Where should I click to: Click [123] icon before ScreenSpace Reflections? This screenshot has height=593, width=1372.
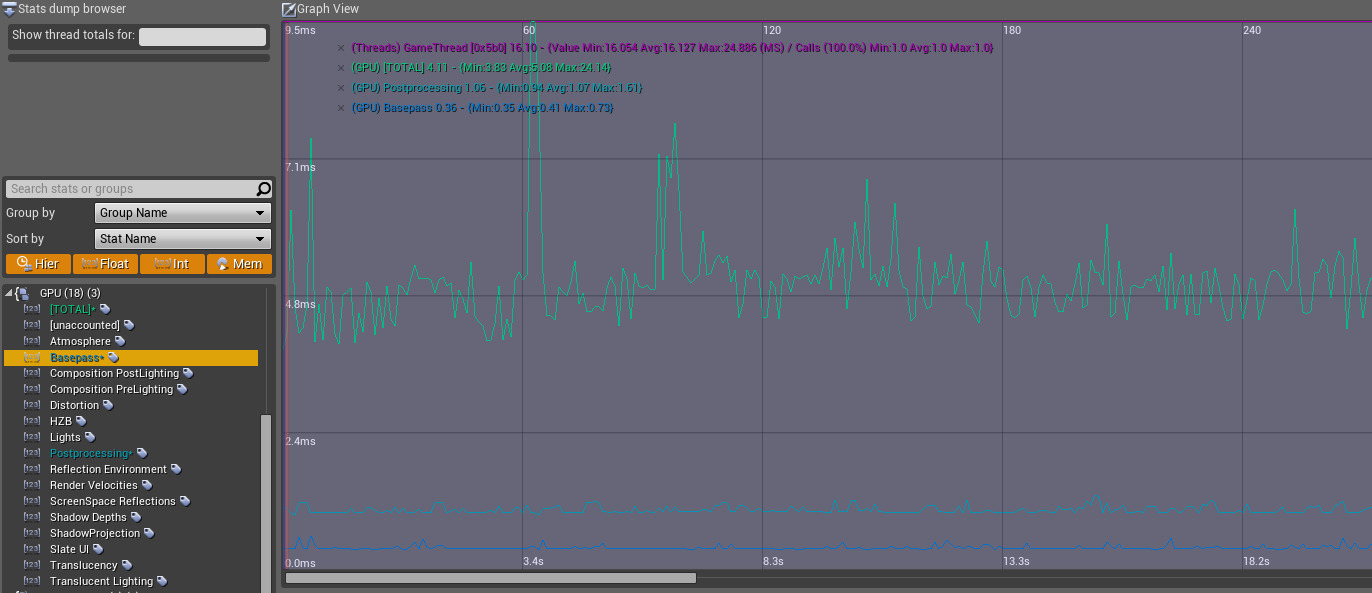(32, 501)
